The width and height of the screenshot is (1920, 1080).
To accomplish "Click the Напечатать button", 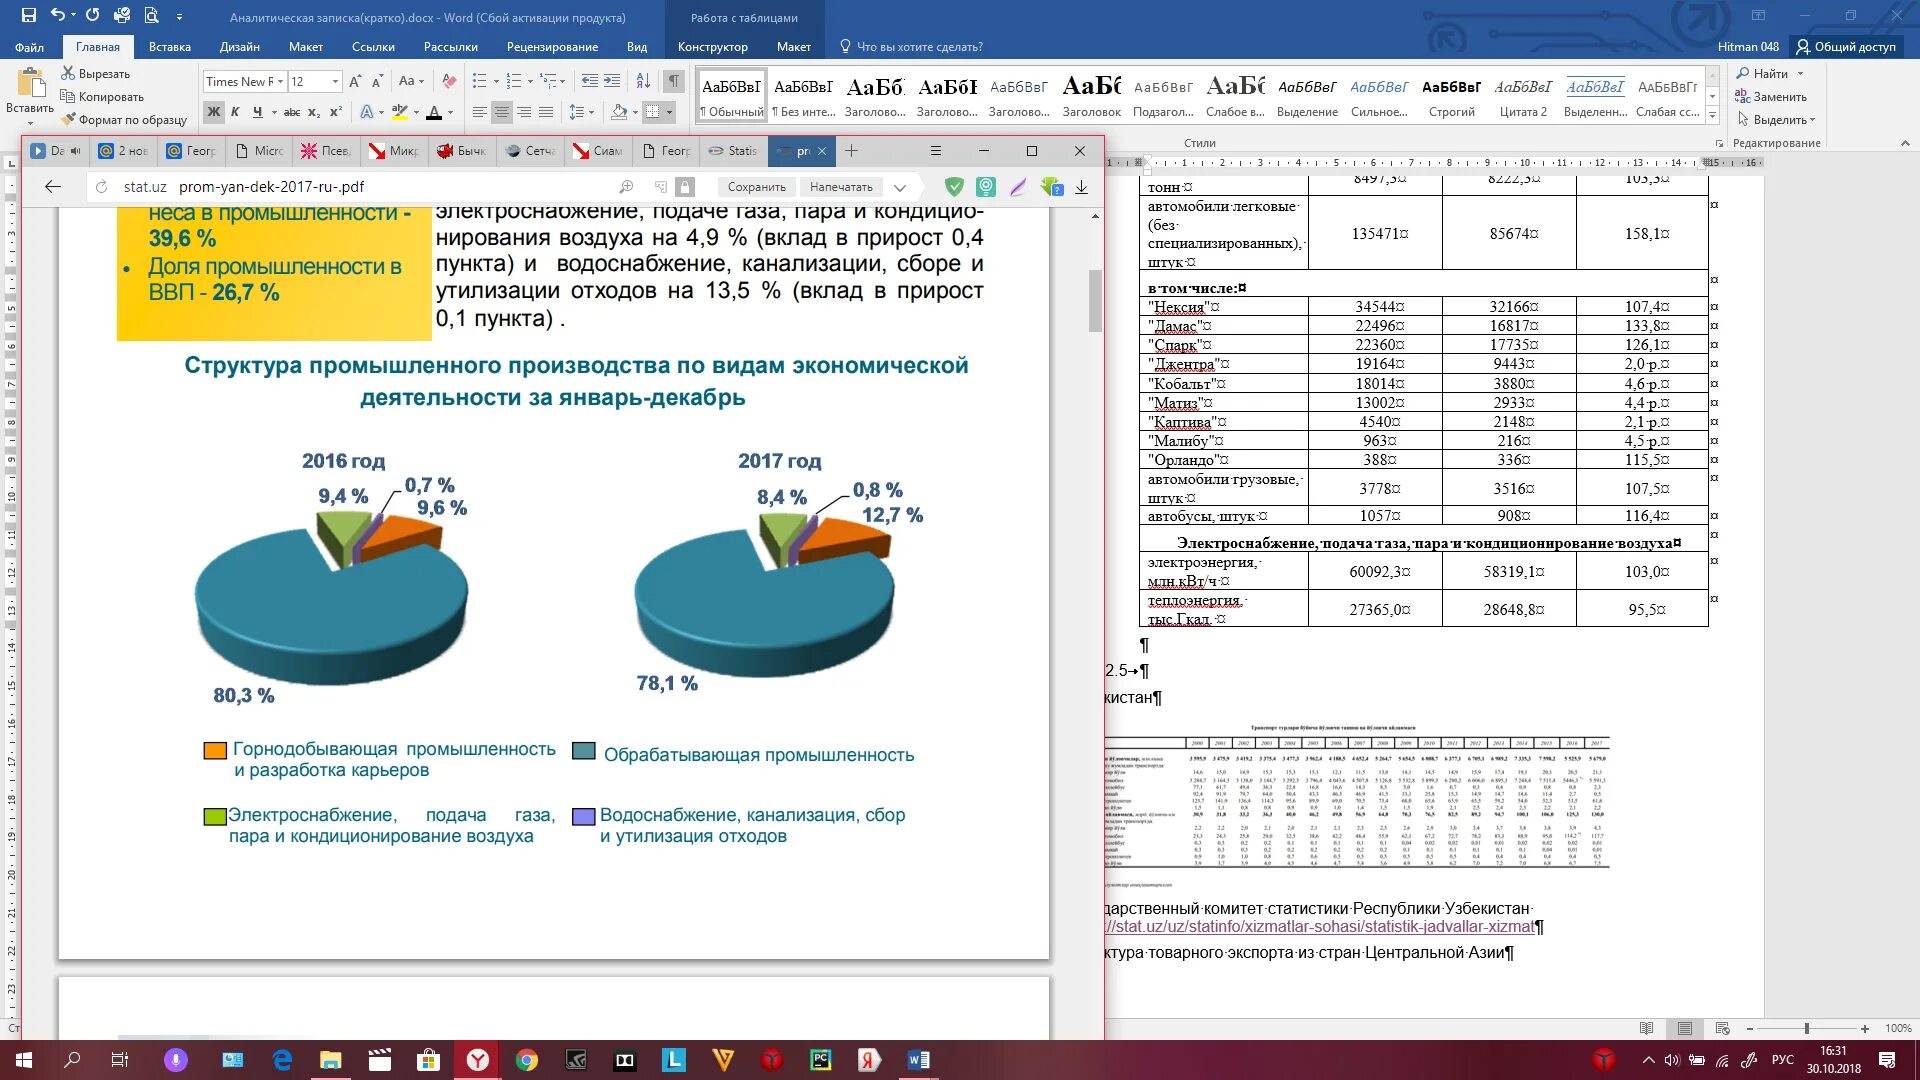I will click(841, 187).
